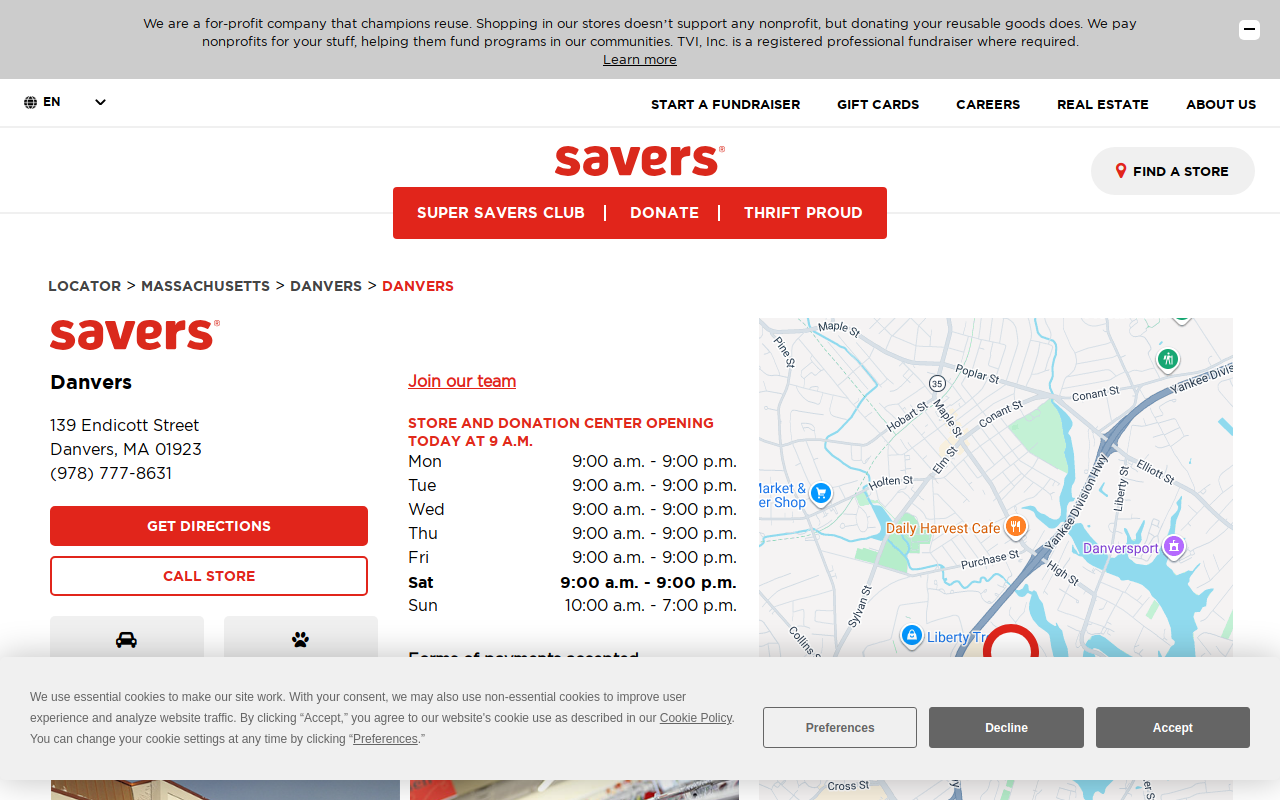The image size is (1280, 800).
Task: Click the Saturday hours row
Action: [x=572, y=582]
